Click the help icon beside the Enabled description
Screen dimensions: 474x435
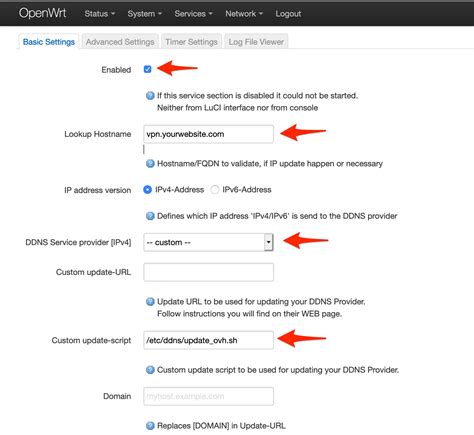coord(150,96)
